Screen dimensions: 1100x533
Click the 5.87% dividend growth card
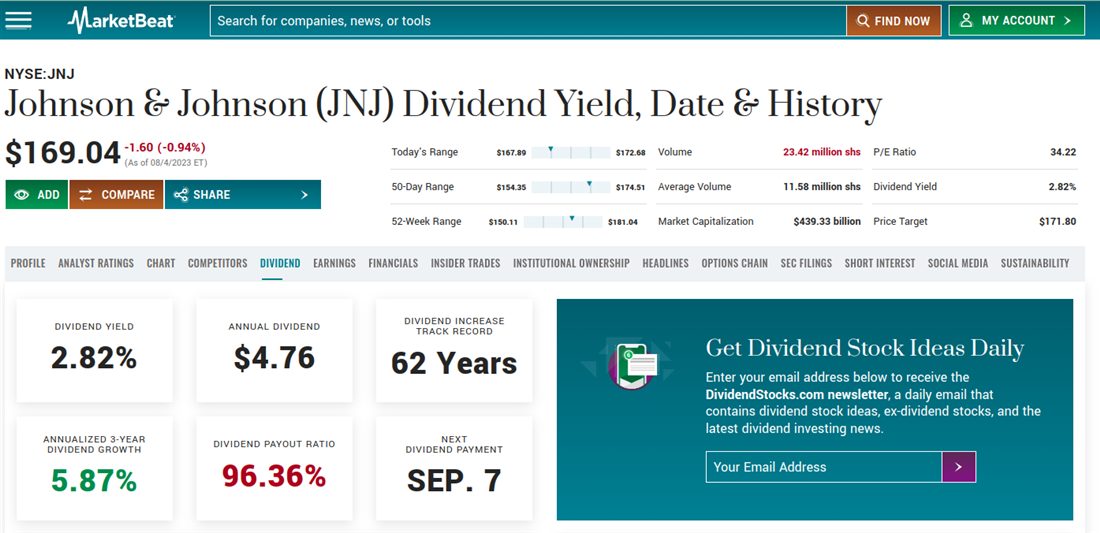pos(95,468)
